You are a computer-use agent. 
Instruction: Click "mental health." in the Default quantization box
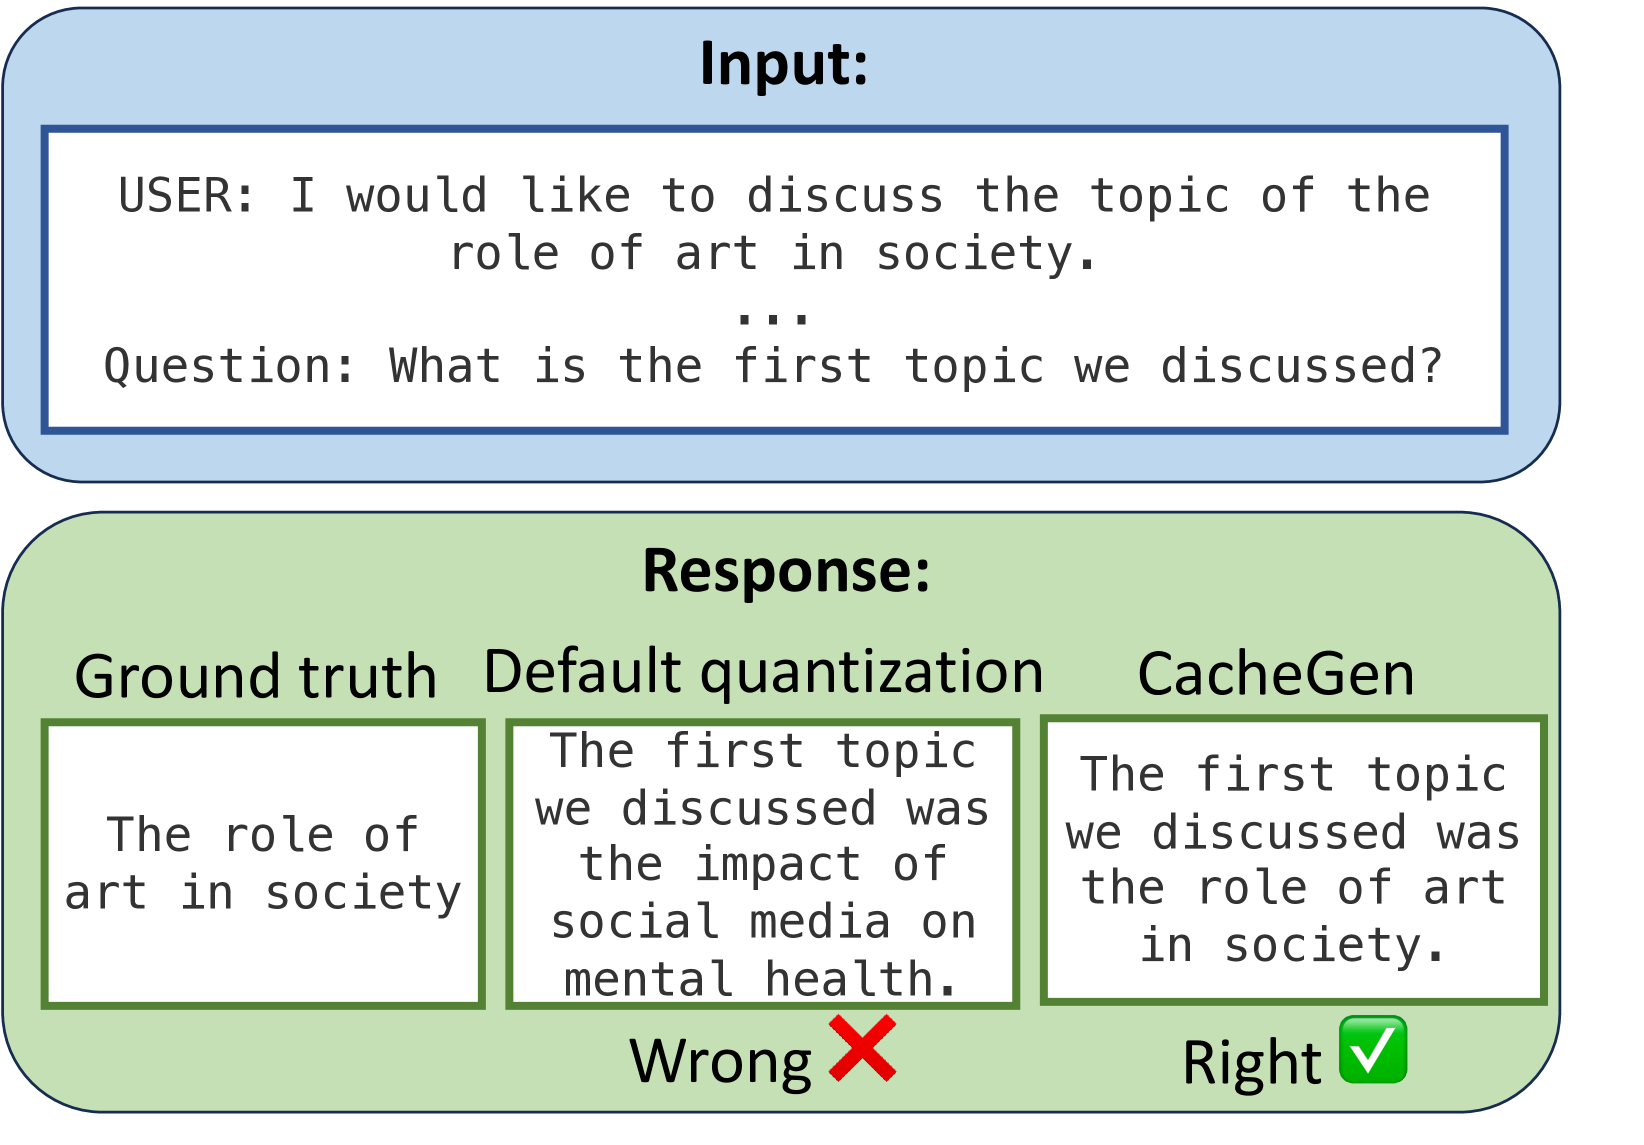[762, 979]
